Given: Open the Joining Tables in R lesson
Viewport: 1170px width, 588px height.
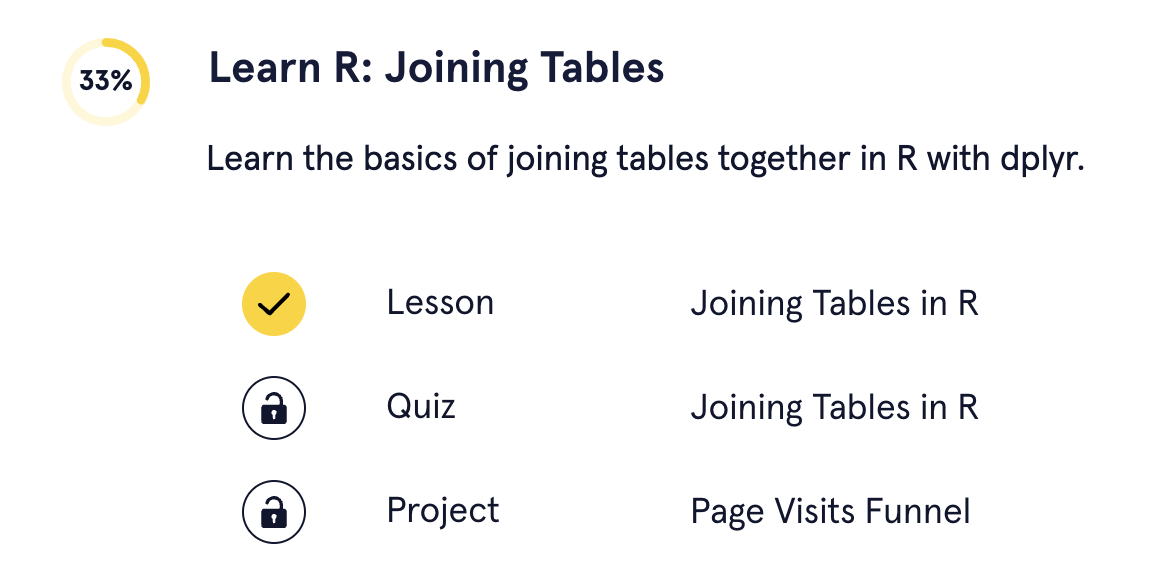Looking at the screenshot, I should pos(834,304).
